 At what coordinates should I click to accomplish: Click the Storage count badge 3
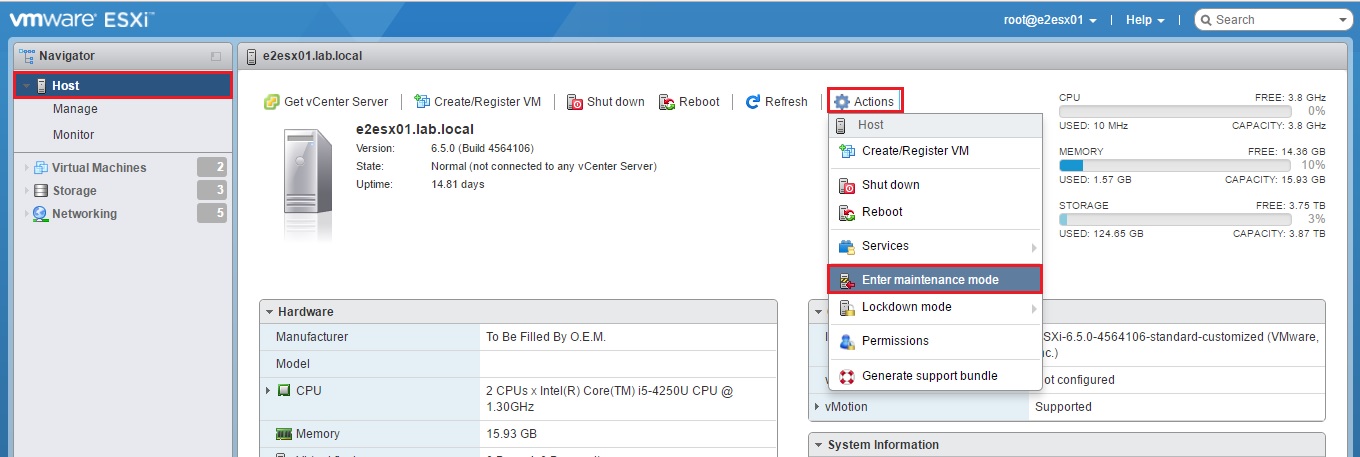point(212,190)
